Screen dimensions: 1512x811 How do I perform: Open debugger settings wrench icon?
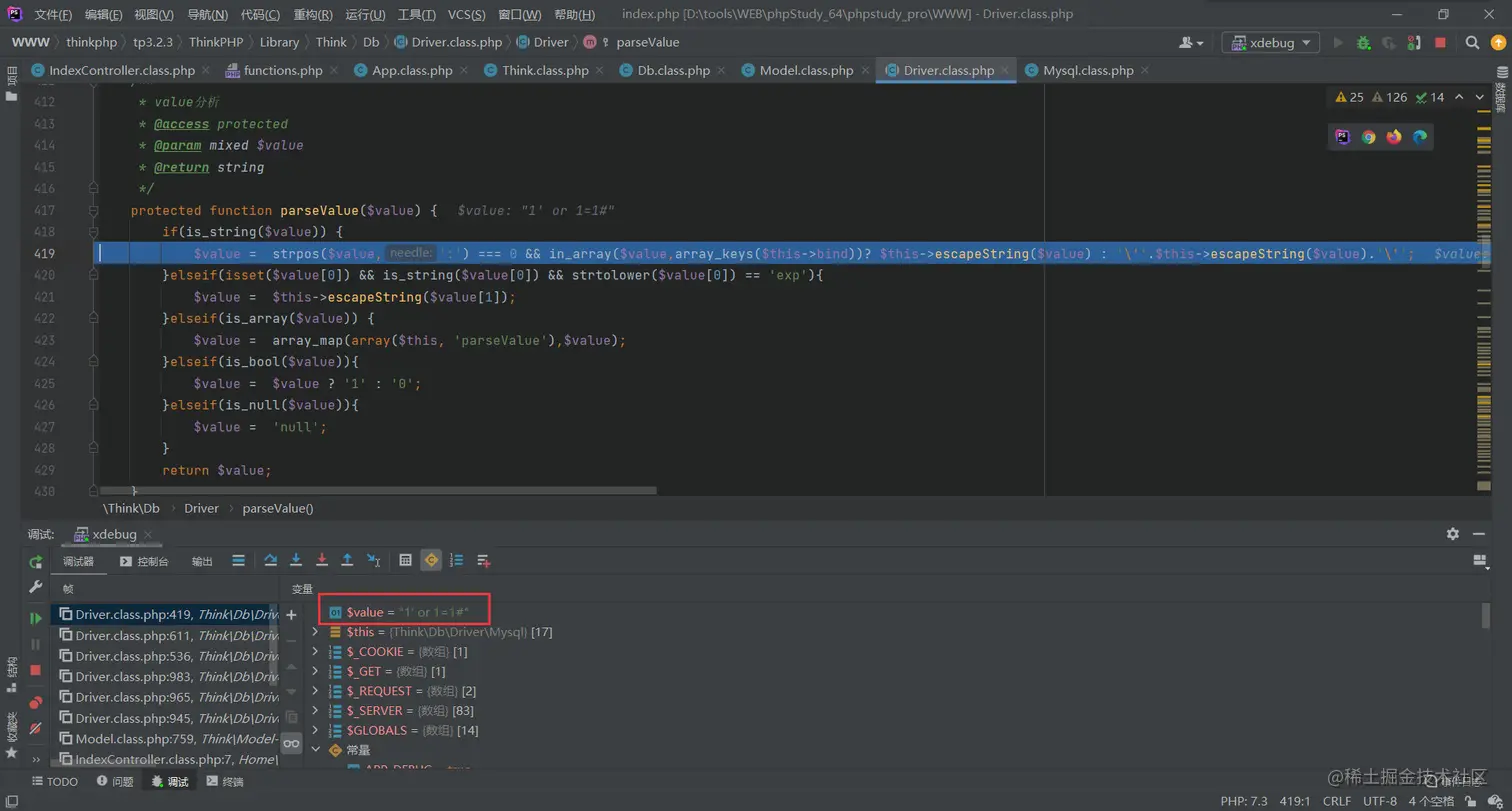(36, 587)
